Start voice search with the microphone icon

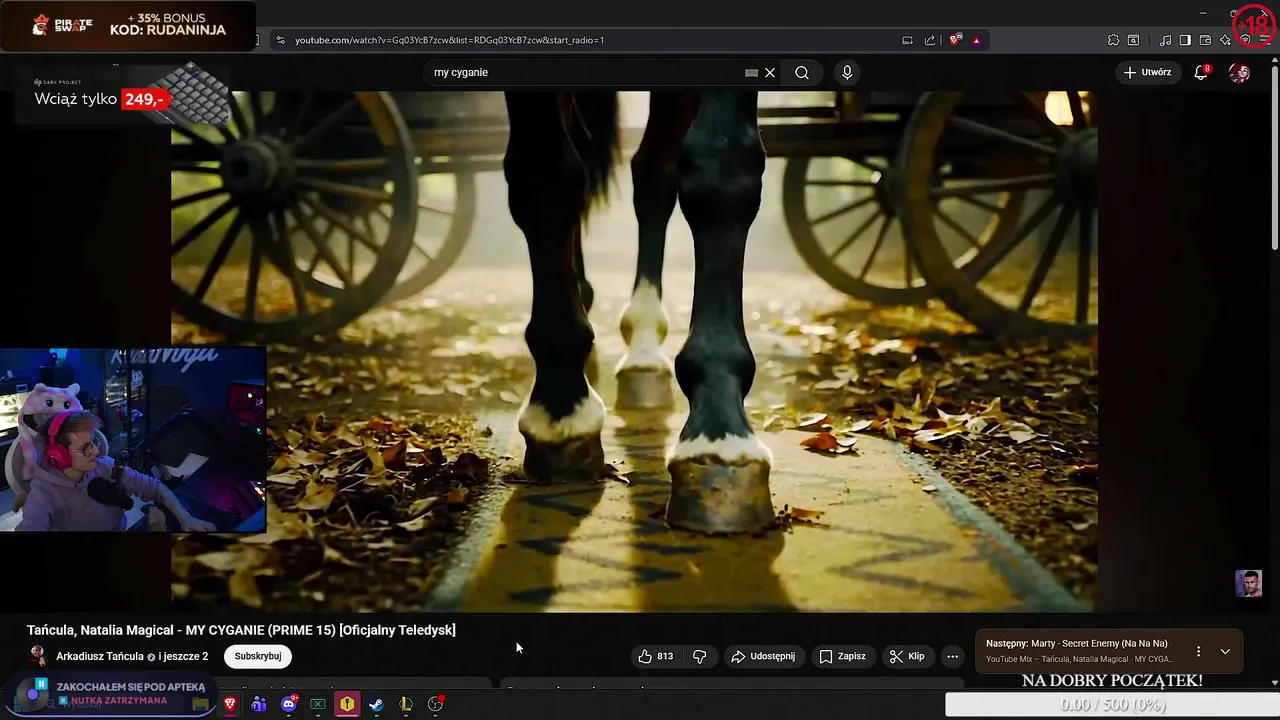847,73
